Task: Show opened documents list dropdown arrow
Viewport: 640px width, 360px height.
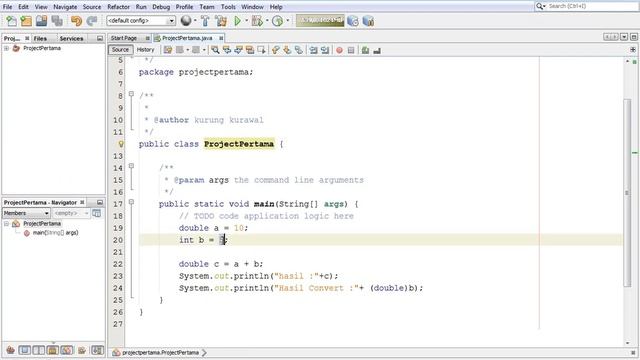Action: [624, 37]
